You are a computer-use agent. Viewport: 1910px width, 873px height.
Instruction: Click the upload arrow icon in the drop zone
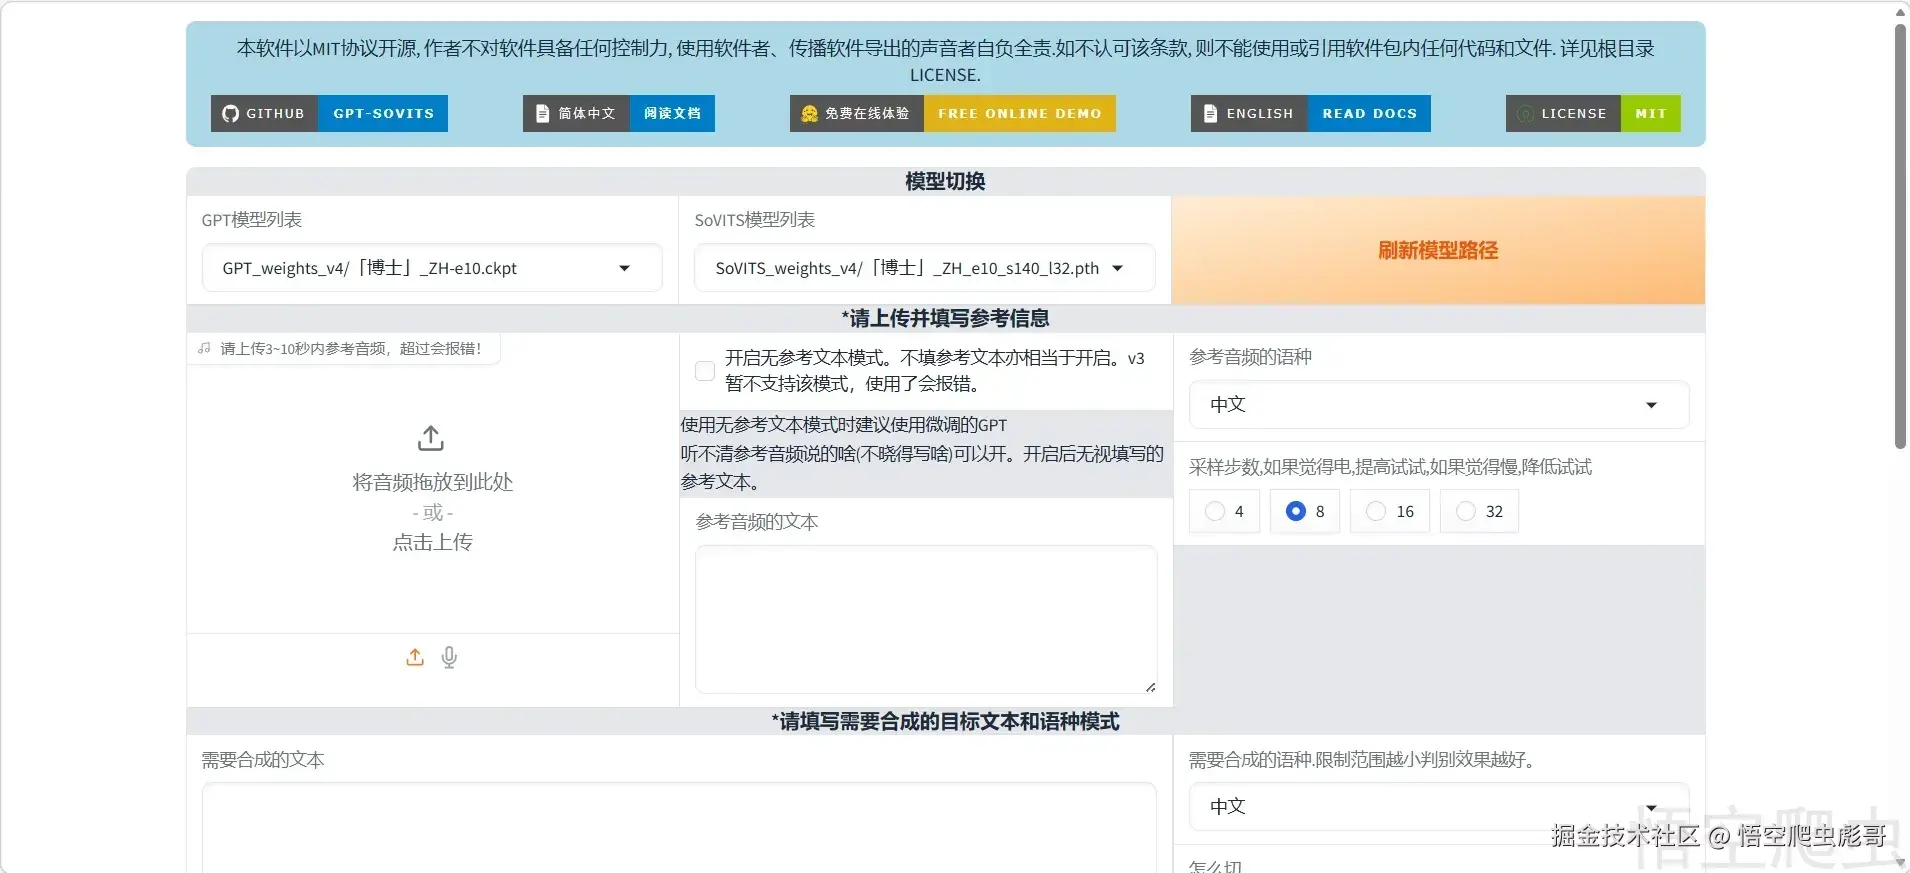click(x=431, y=438)
